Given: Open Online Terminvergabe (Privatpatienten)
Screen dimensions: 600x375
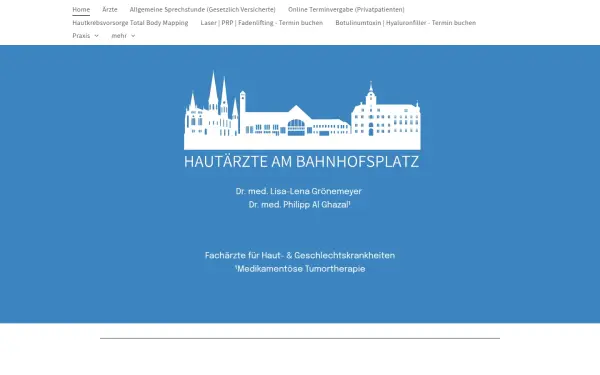Looking at the screenshot, I should [x=346, y=9].
